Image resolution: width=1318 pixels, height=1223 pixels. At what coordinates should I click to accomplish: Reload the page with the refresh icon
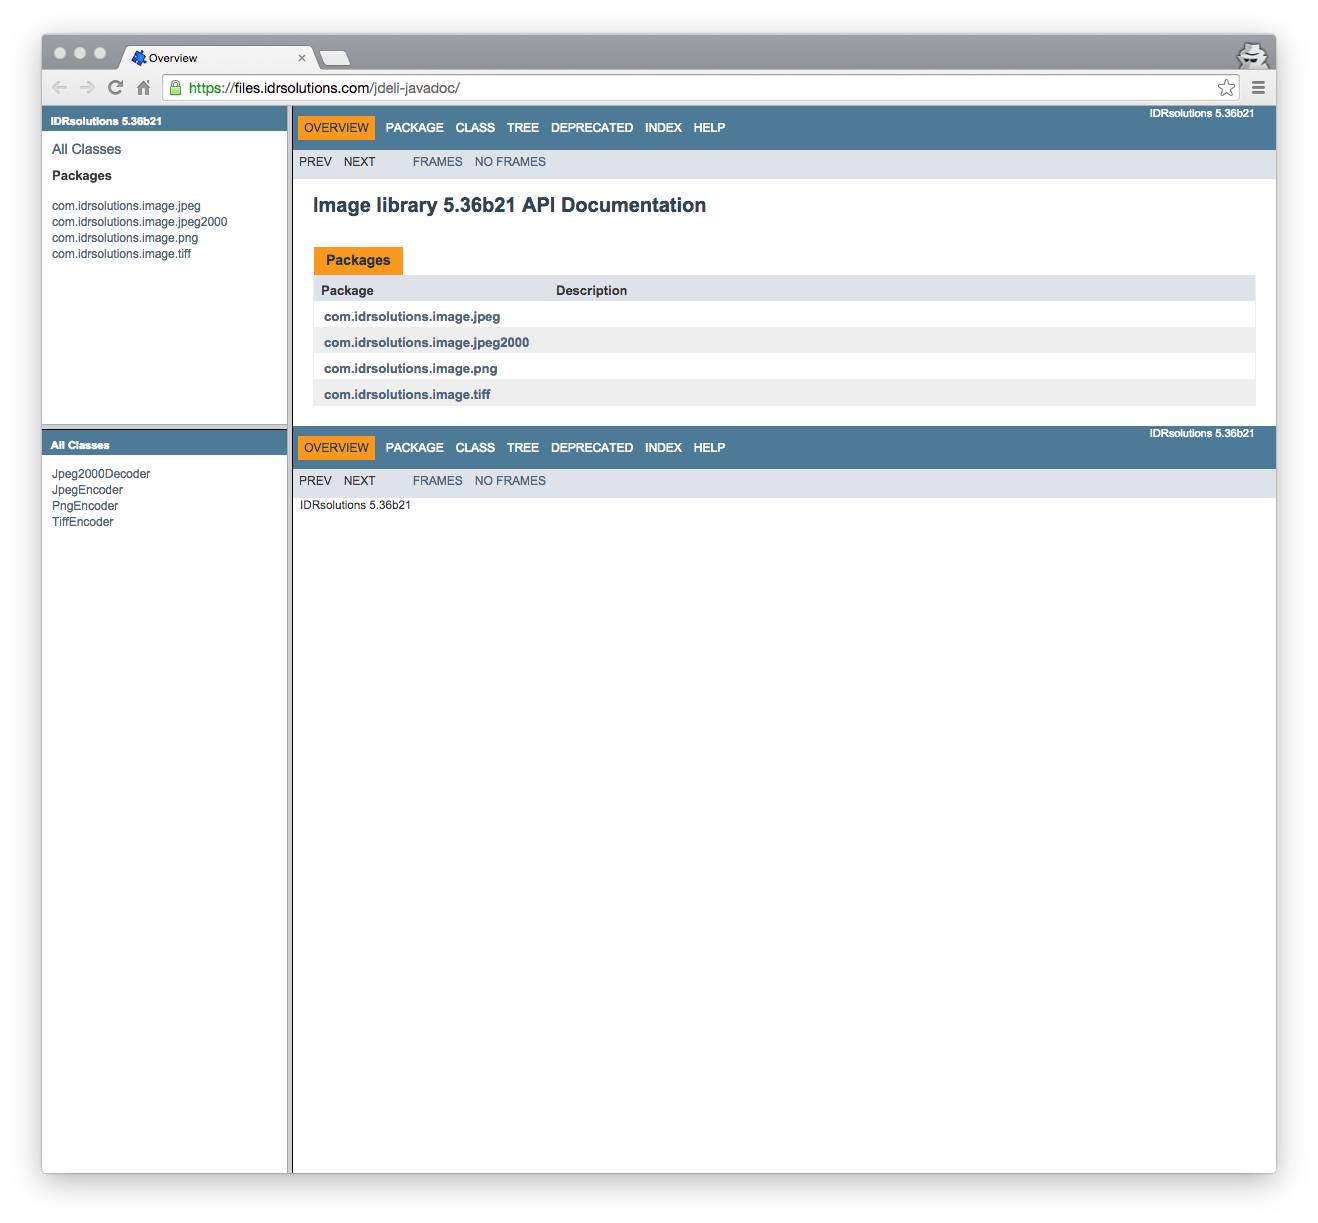point(116,88)
